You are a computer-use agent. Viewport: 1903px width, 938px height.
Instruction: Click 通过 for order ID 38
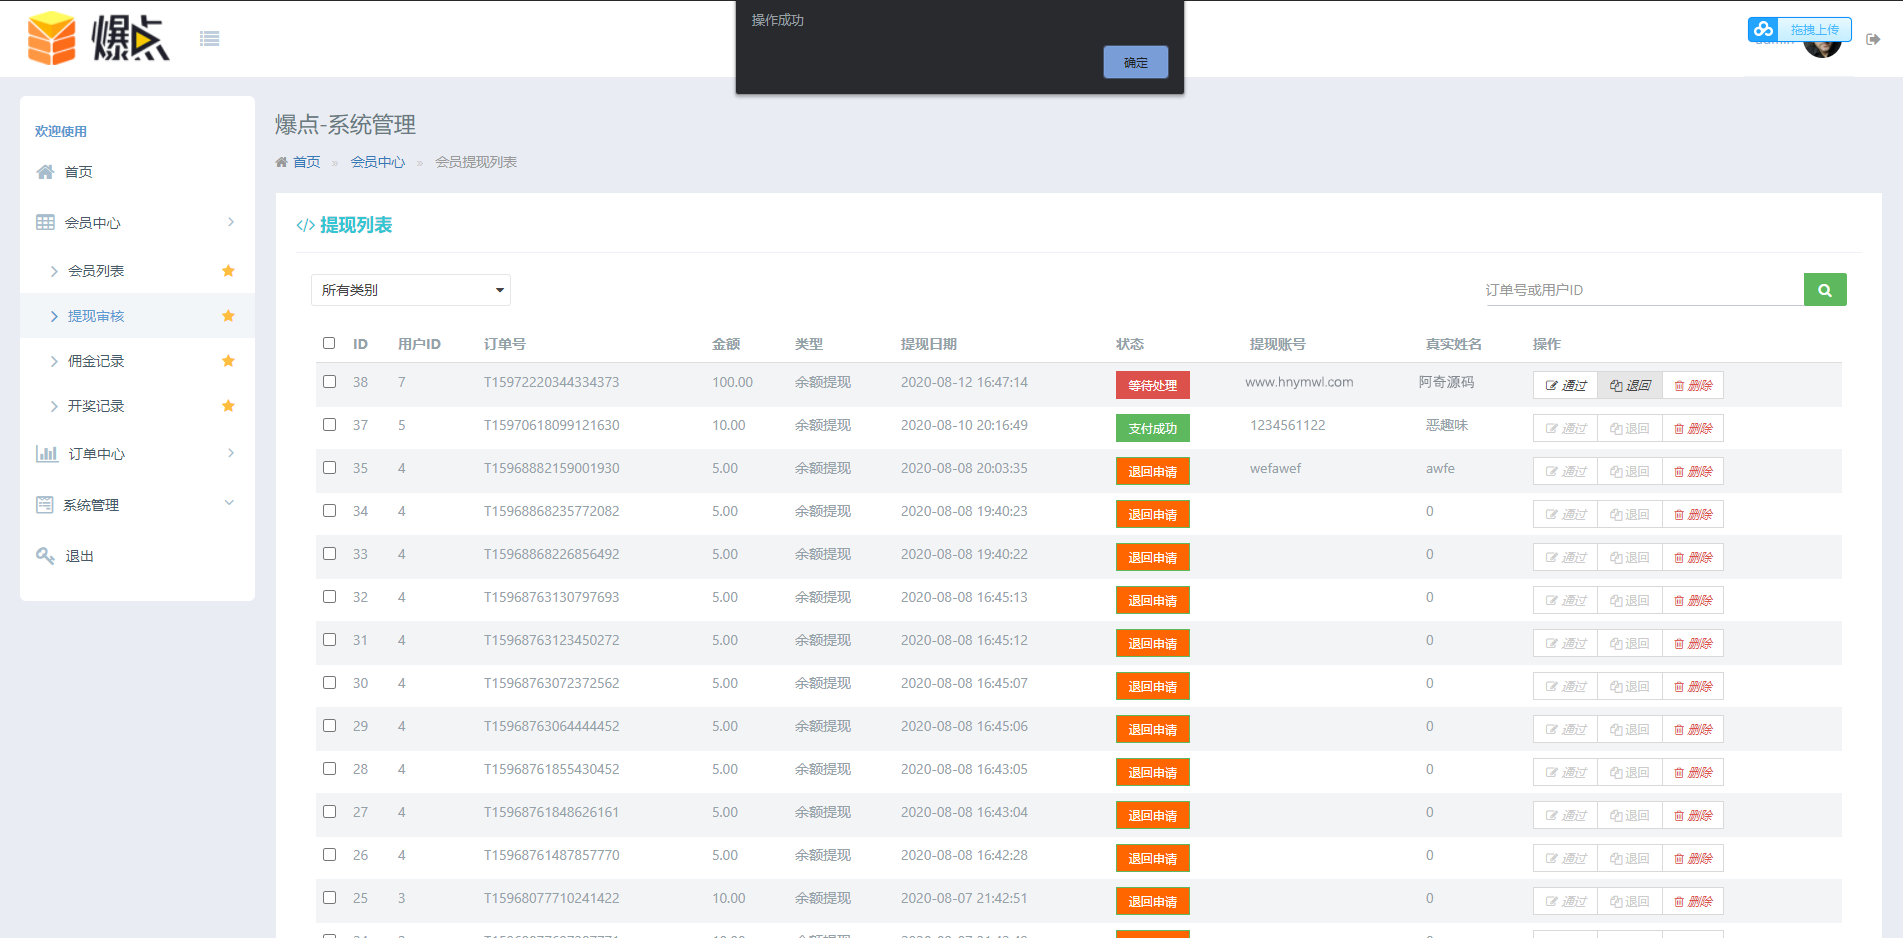[1565, 385]
